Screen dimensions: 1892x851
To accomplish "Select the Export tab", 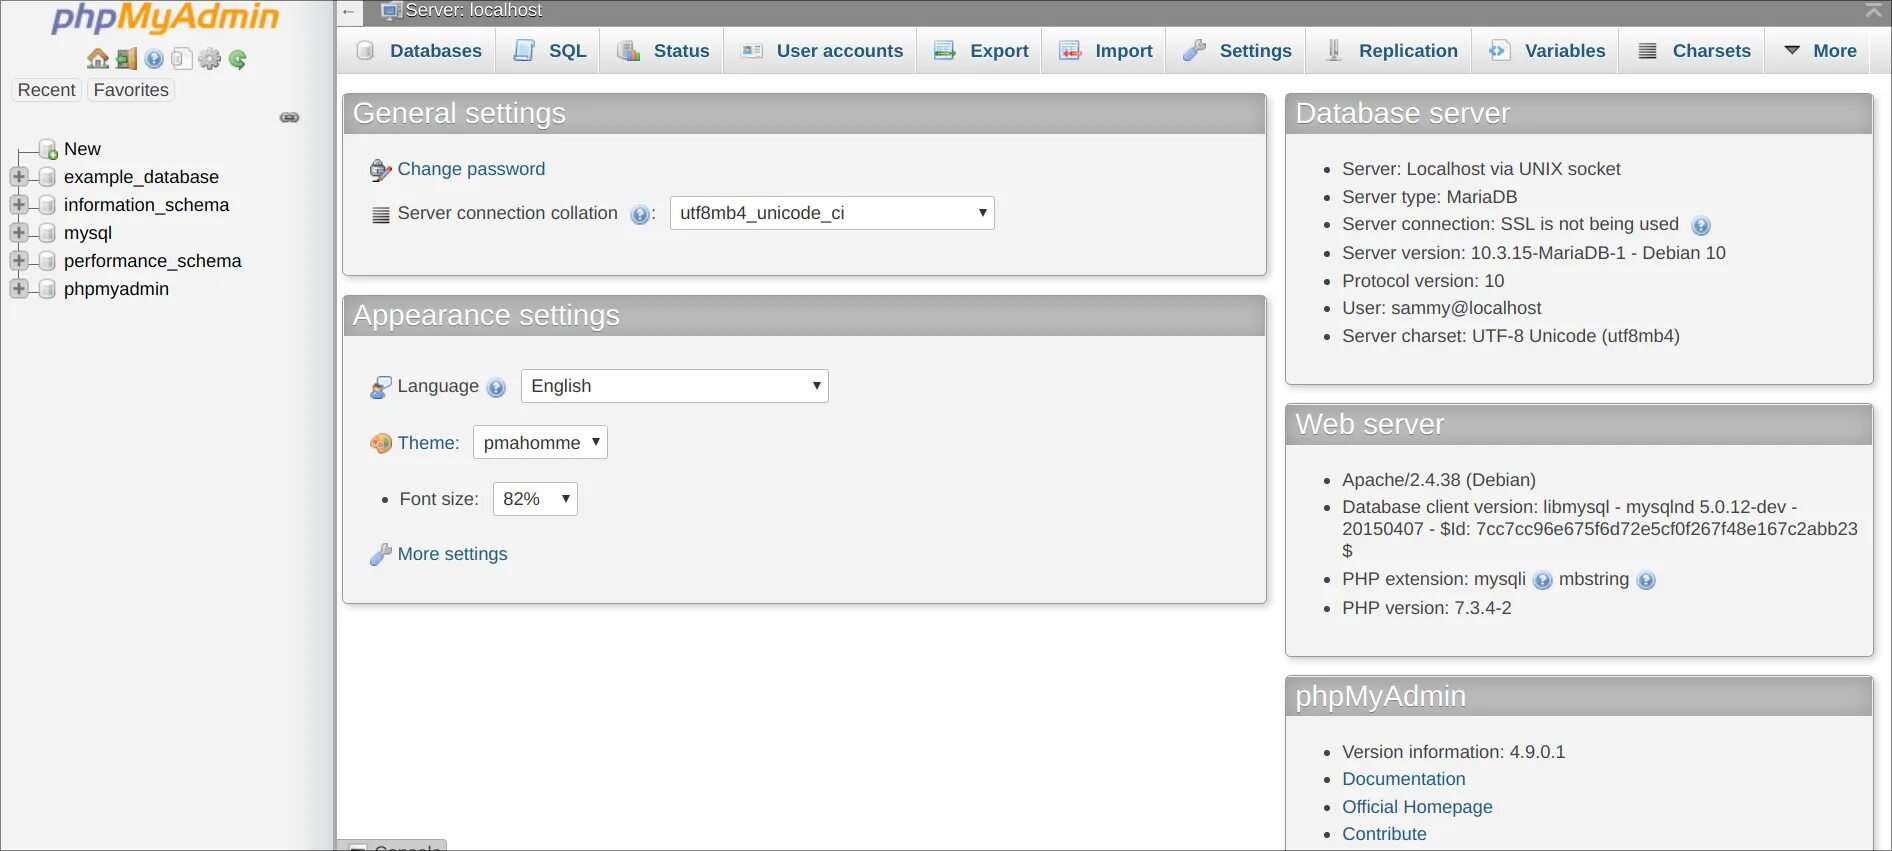I will coord(981,51).
